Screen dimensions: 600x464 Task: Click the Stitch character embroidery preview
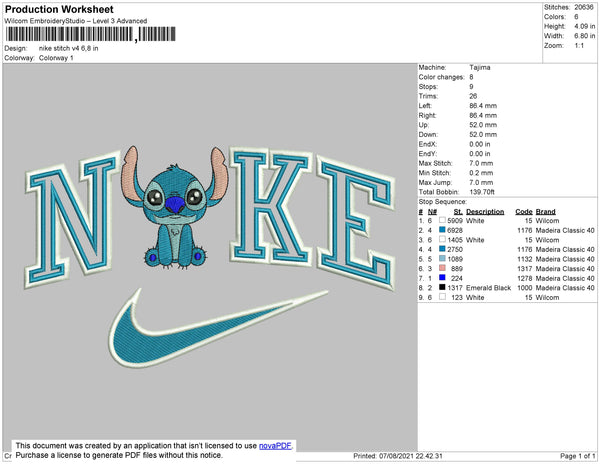[175, 207]
